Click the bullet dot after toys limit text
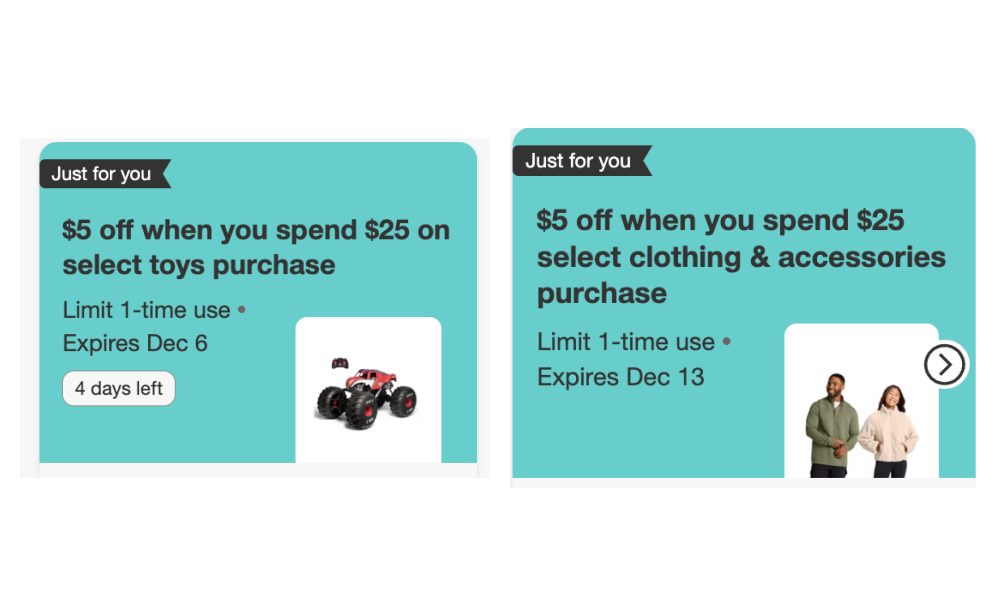 (241, 310)
